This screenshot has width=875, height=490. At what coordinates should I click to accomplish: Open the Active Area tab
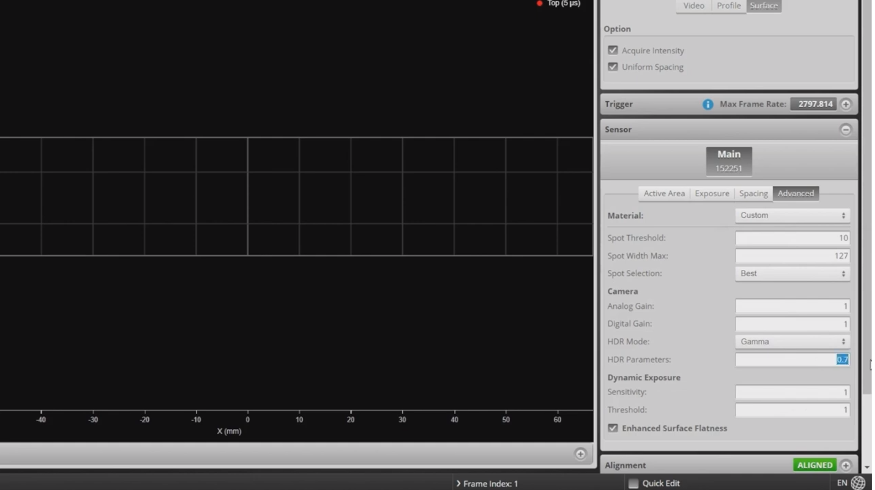tap(664, 194)
